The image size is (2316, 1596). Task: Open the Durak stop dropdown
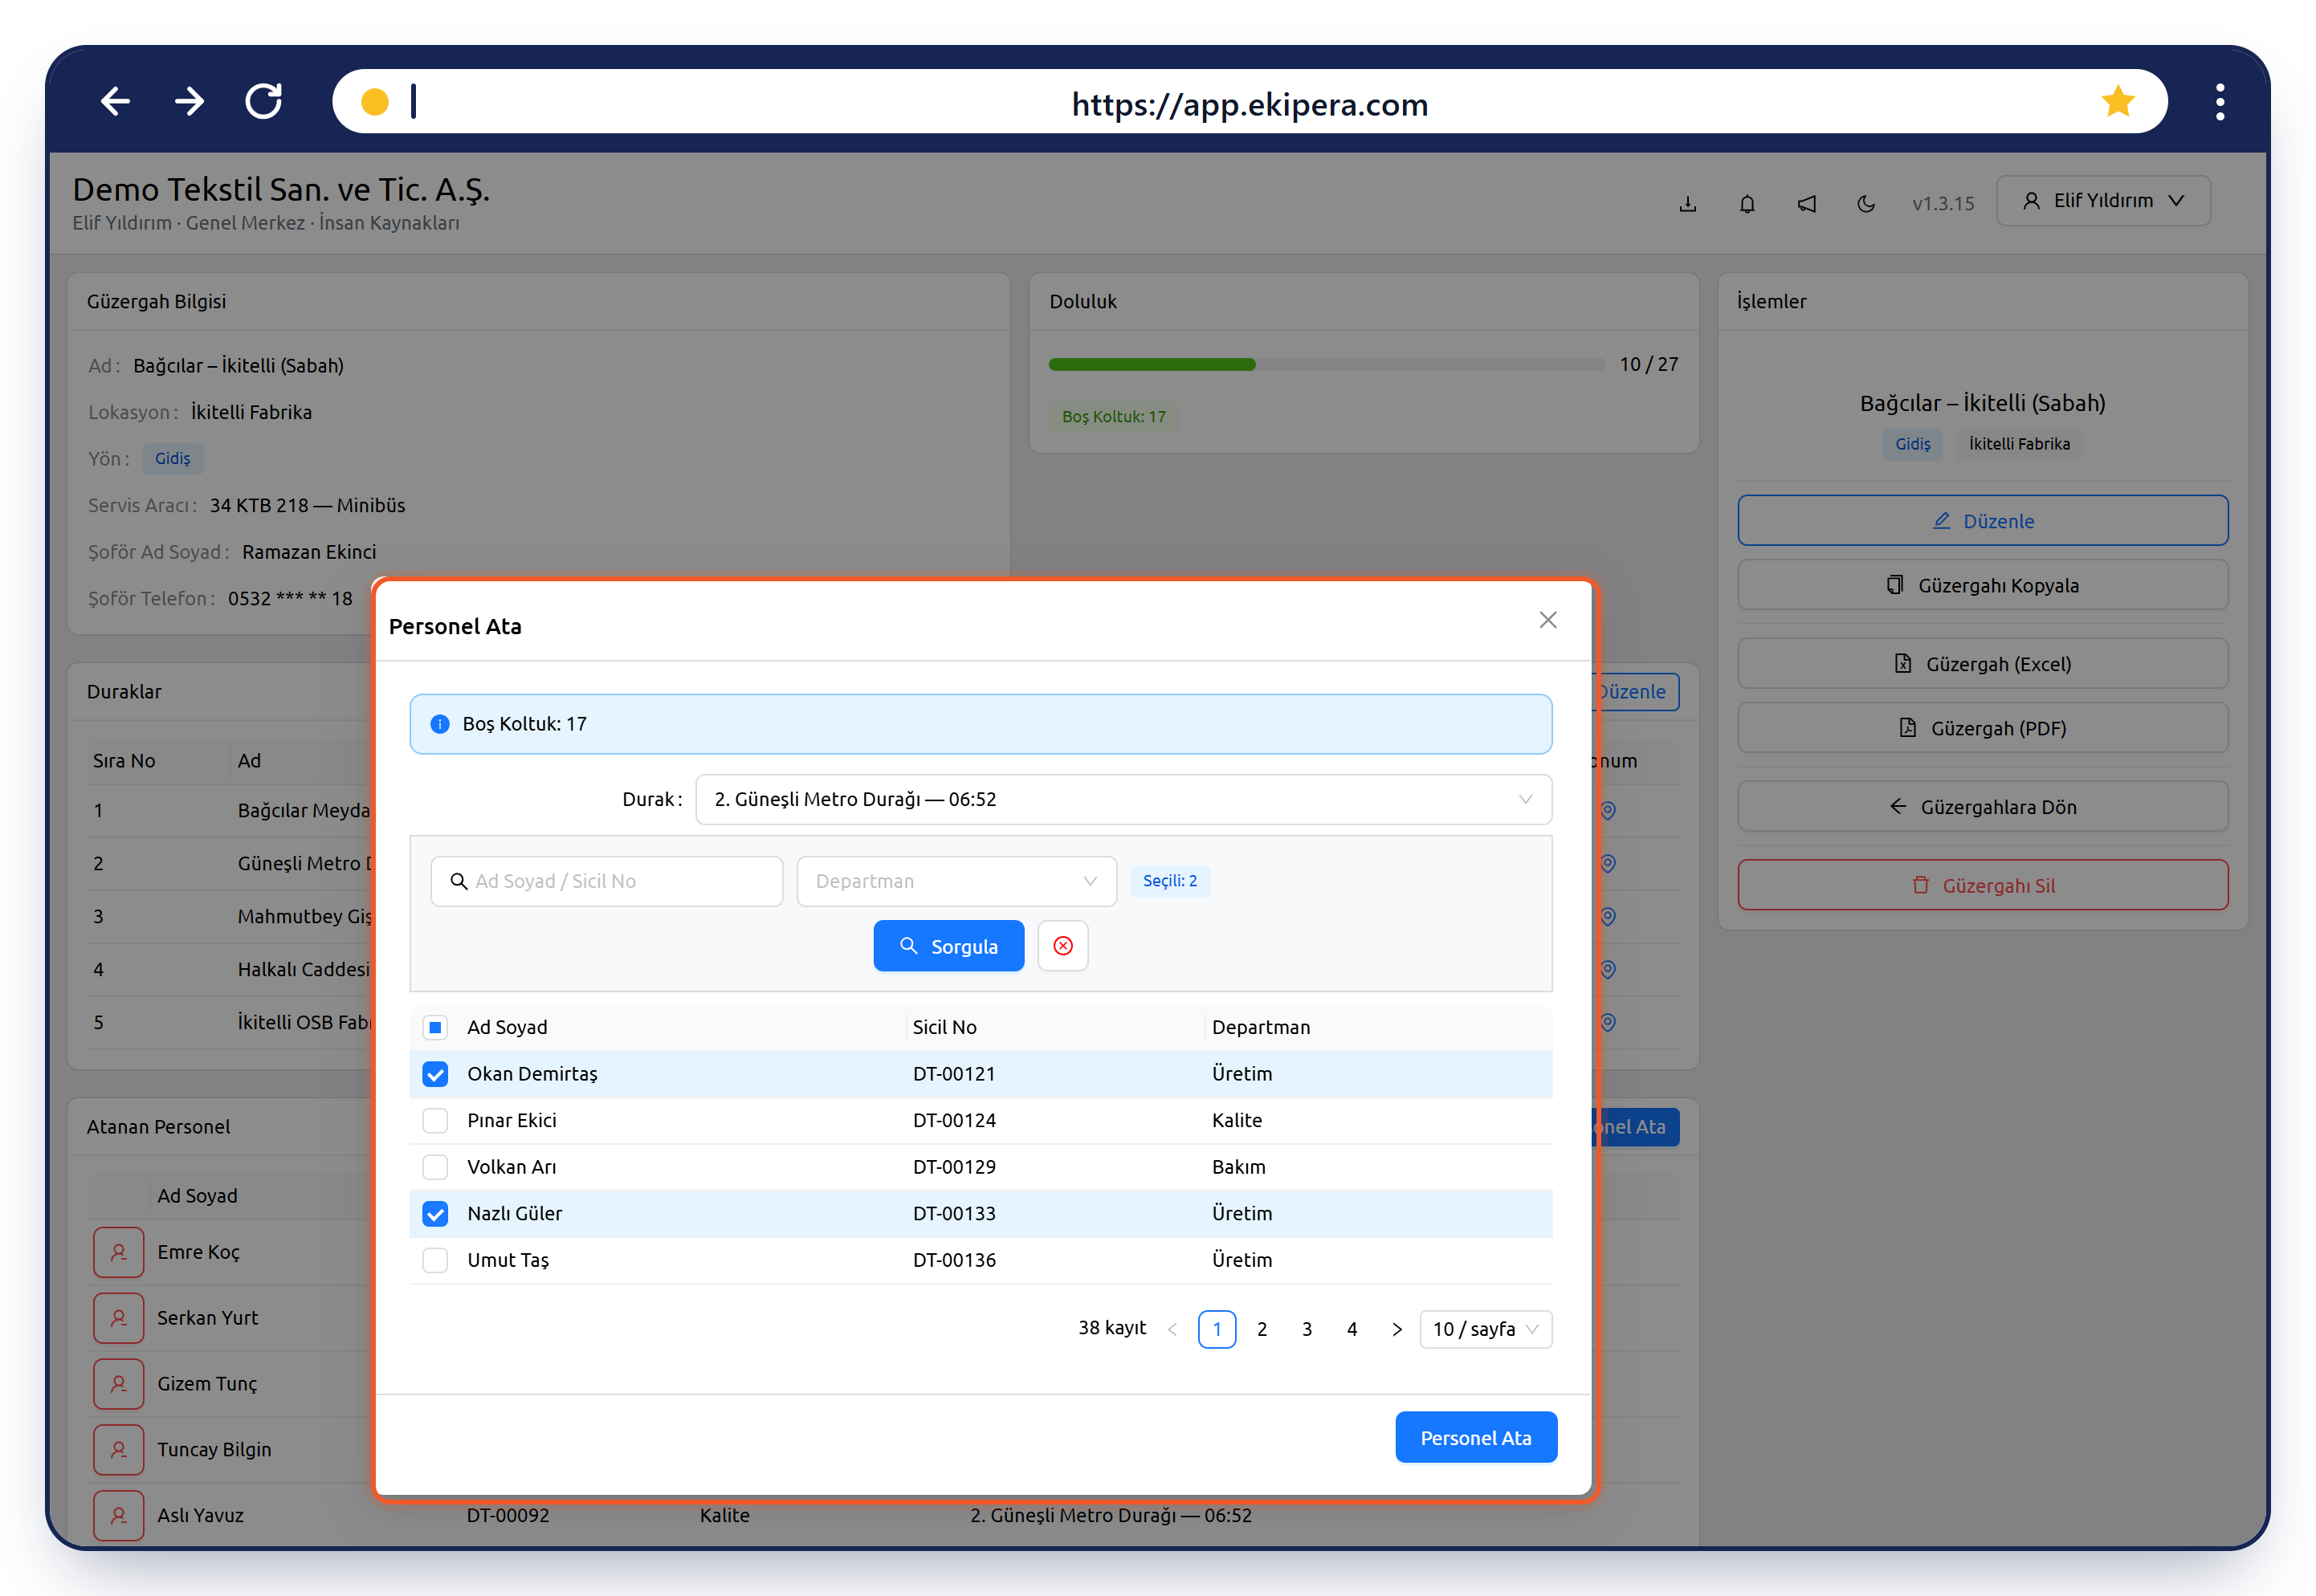1123,800
